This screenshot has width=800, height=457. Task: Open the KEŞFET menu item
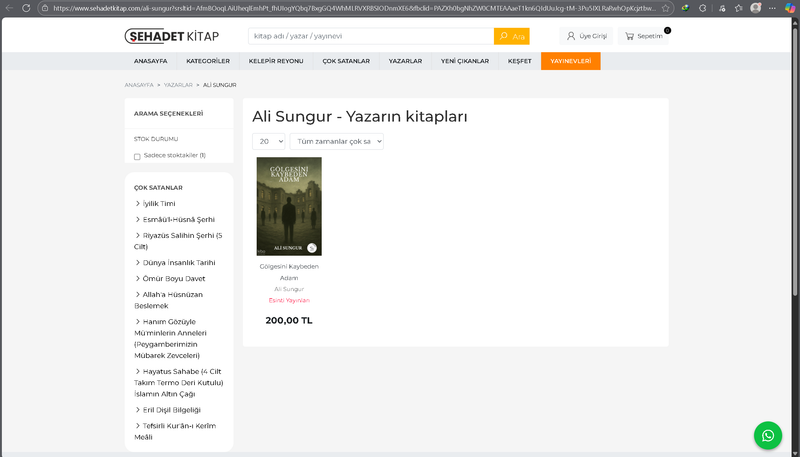[x=519, y=61]
